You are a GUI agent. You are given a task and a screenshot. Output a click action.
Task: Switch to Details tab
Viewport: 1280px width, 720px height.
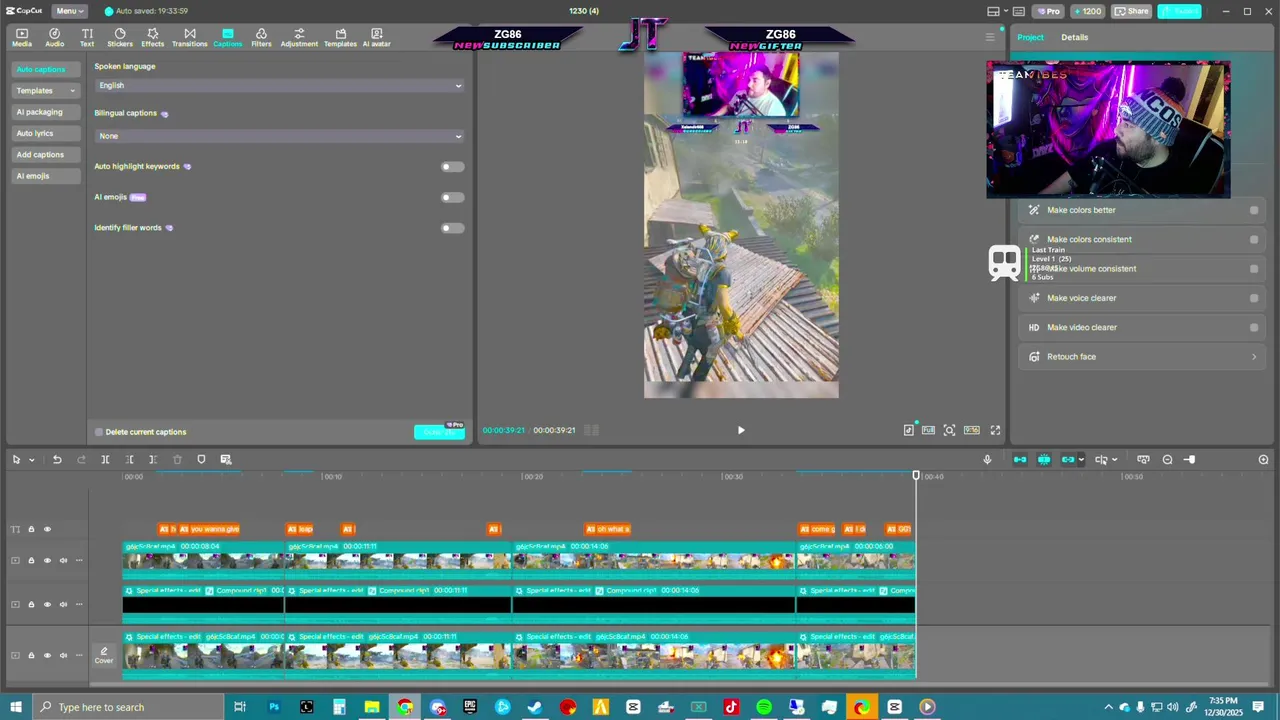click(x=1075, y=37)
